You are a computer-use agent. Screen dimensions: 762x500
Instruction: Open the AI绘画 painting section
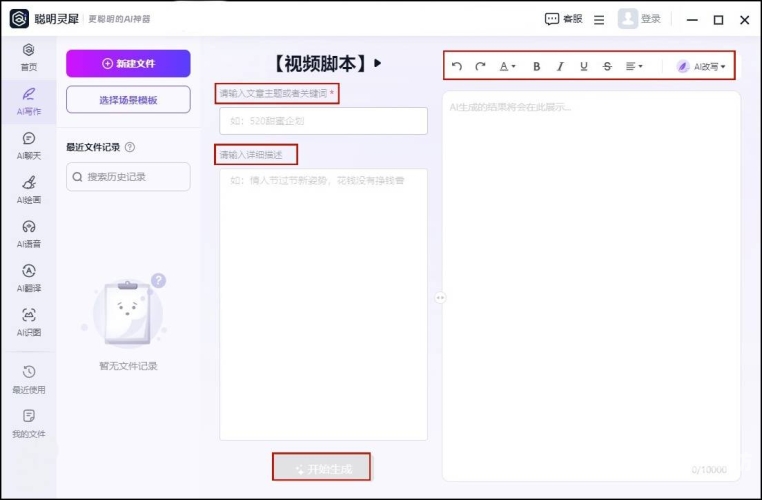(x=29, y=190)
